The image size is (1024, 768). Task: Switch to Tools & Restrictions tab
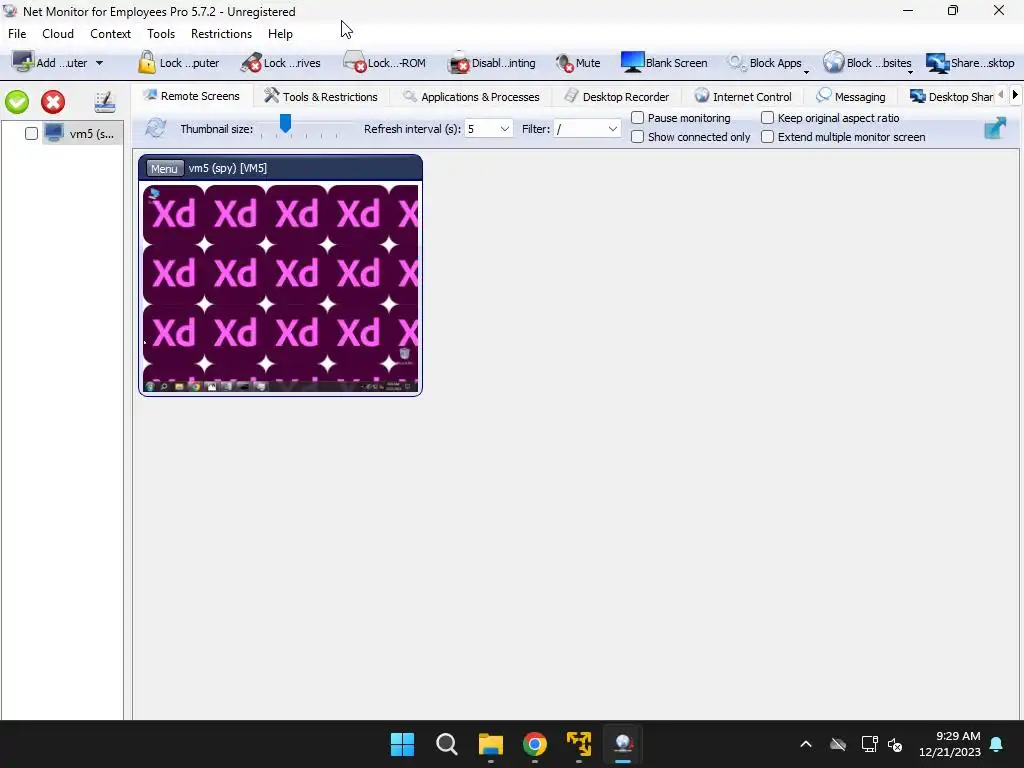click(x=321, y=97)
